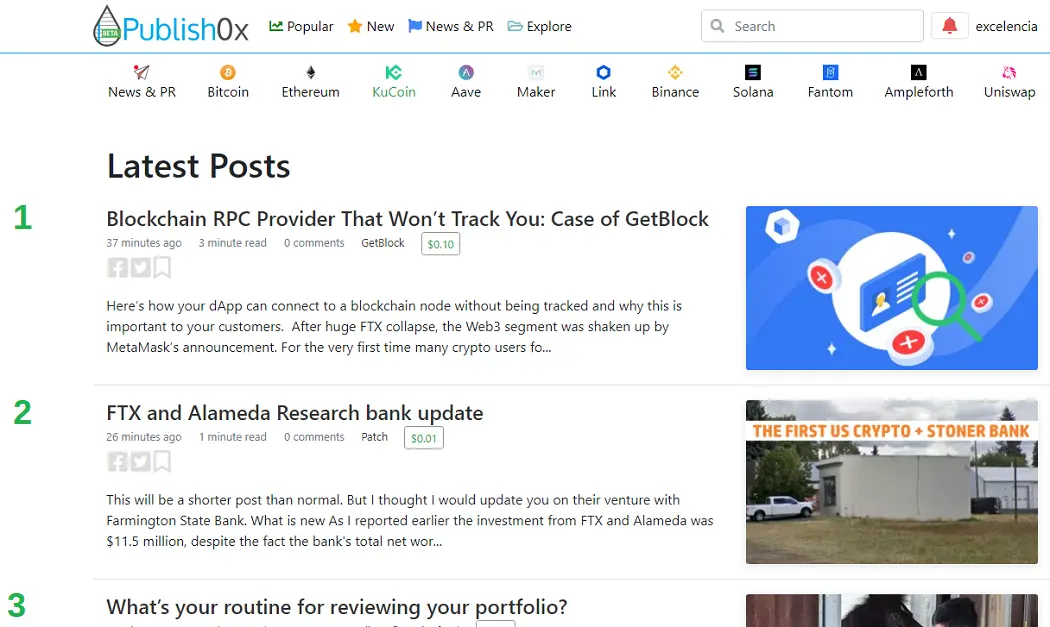
Task: Select the Ampleforth category icon
Action: [919, 72]
